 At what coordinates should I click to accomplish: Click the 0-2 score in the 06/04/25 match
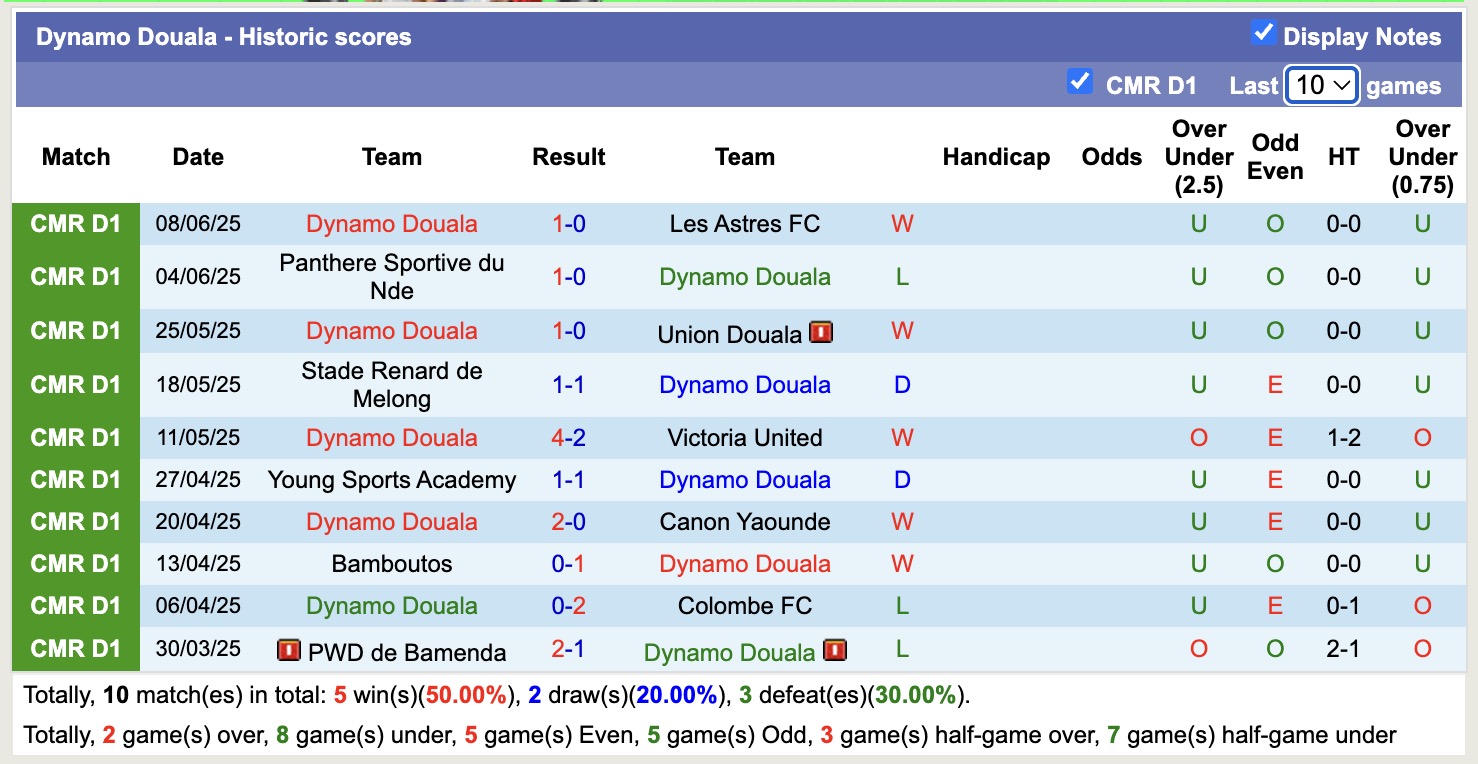pyautogui.click(x=568, y=606)
